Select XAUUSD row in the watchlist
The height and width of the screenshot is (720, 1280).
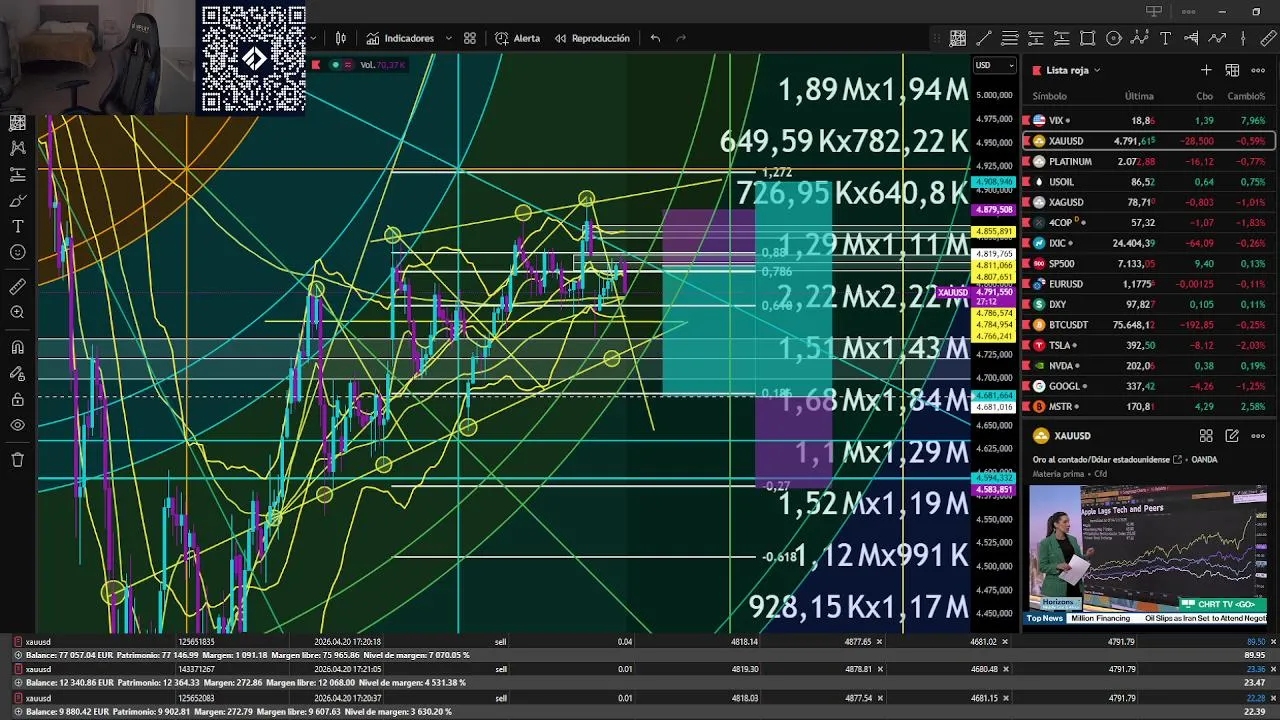click(x=1148, y=141)
